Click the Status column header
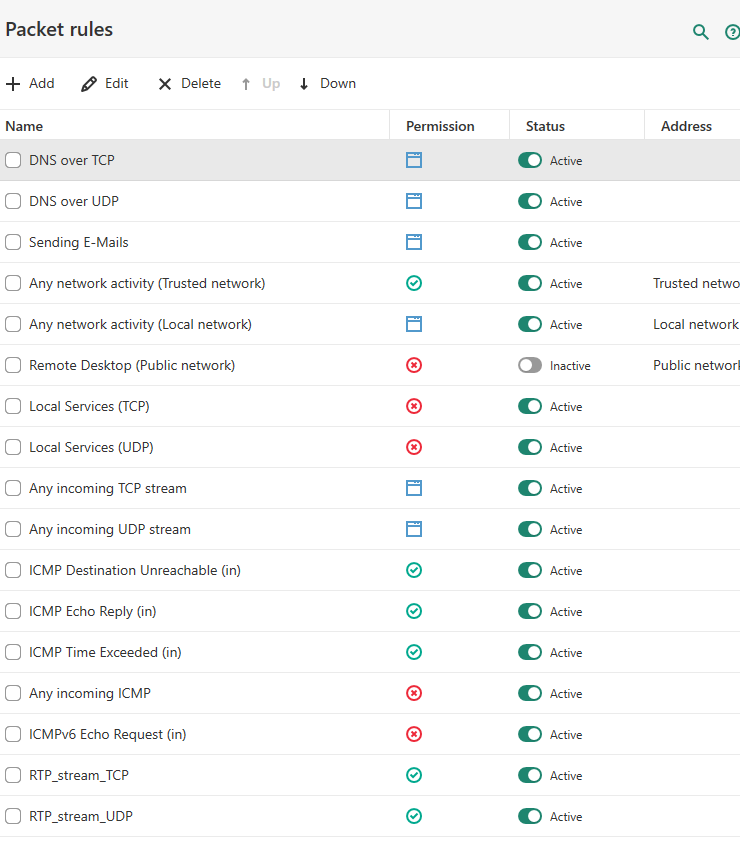740x859 pixels. click(x=545, y=126)
